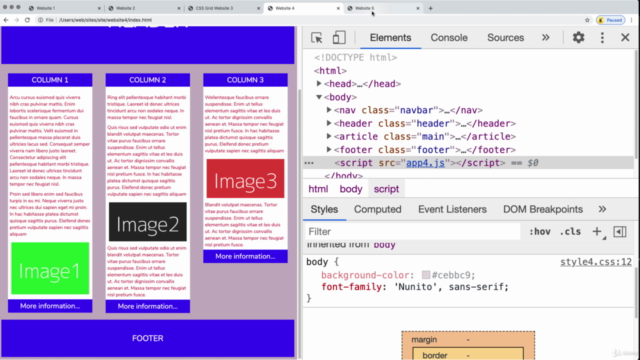
Task: Expand the header element node
Action: click(x=329, y=123)
